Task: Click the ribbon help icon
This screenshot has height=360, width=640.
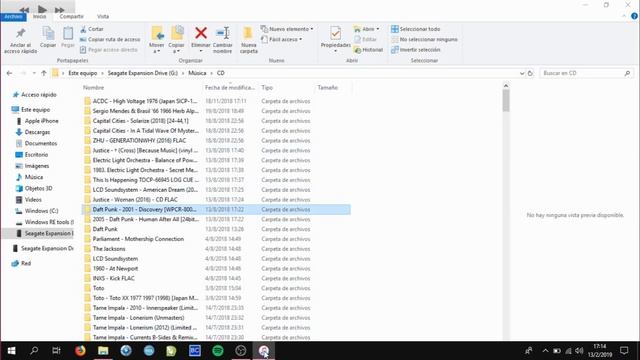Action: [x=634, y=16]
